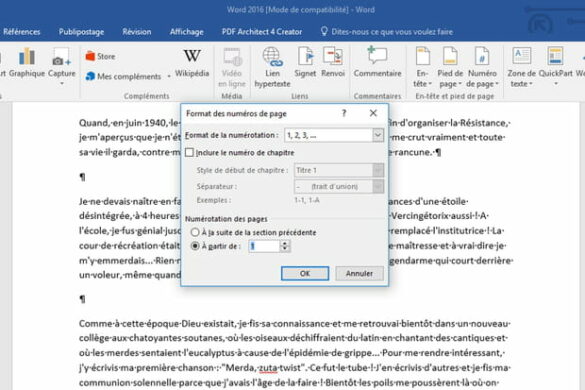Open Mes compléments

click(x=124, y=76)
